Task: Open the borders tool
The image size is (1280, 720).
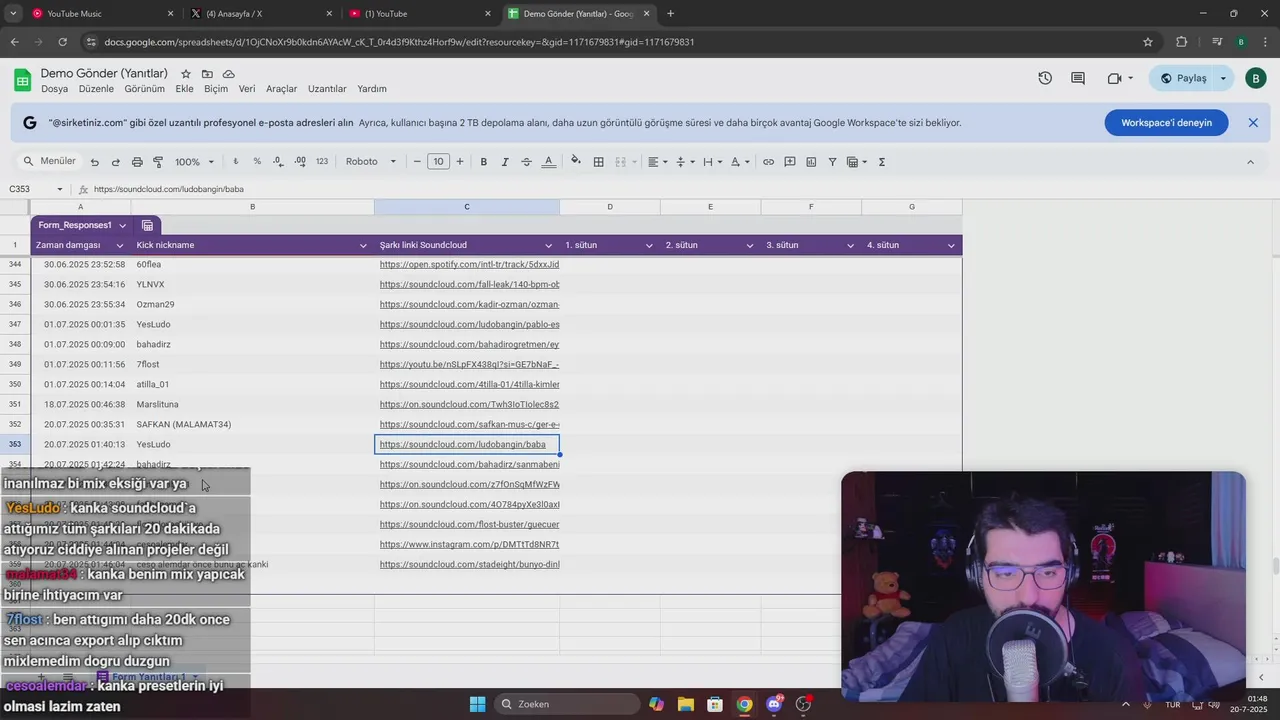Action: click(598, 162)
